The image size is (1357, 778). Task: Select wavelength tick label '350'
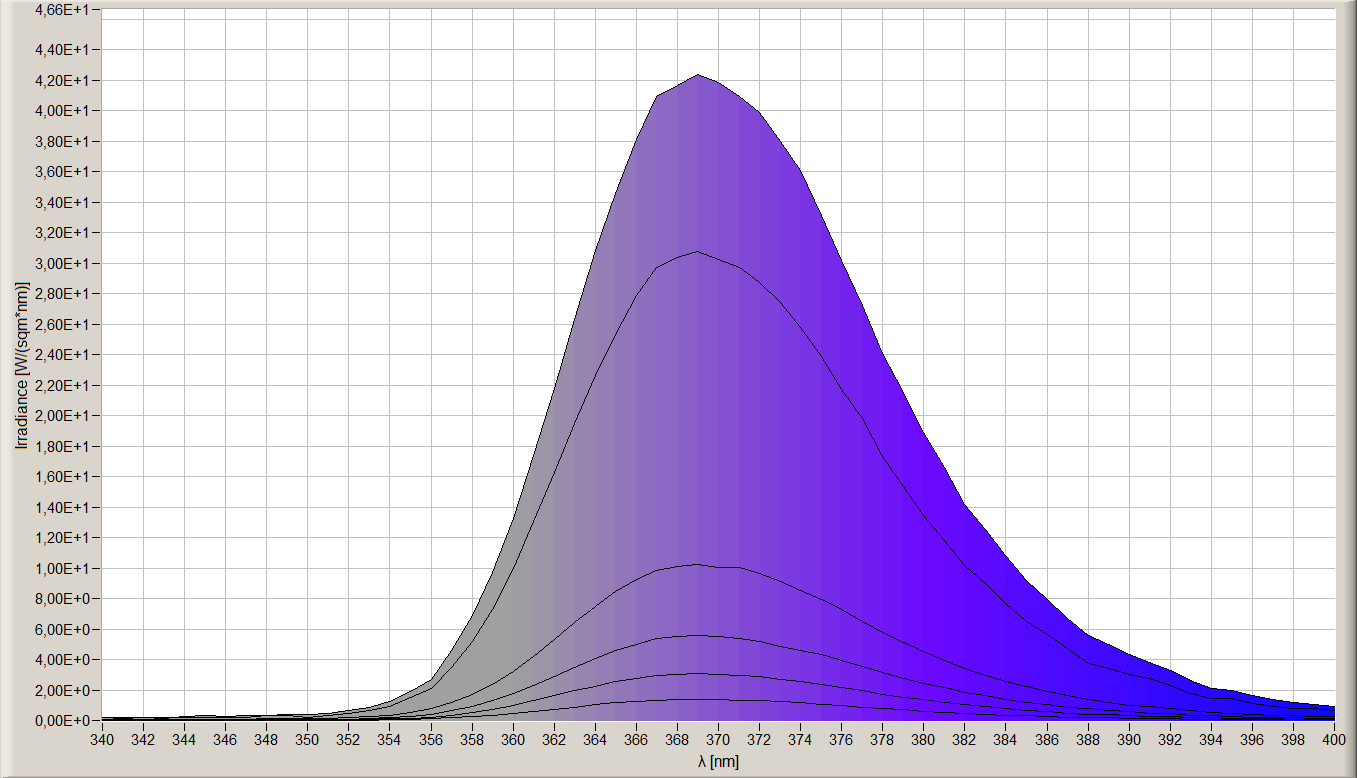click(x=307, y=740)
